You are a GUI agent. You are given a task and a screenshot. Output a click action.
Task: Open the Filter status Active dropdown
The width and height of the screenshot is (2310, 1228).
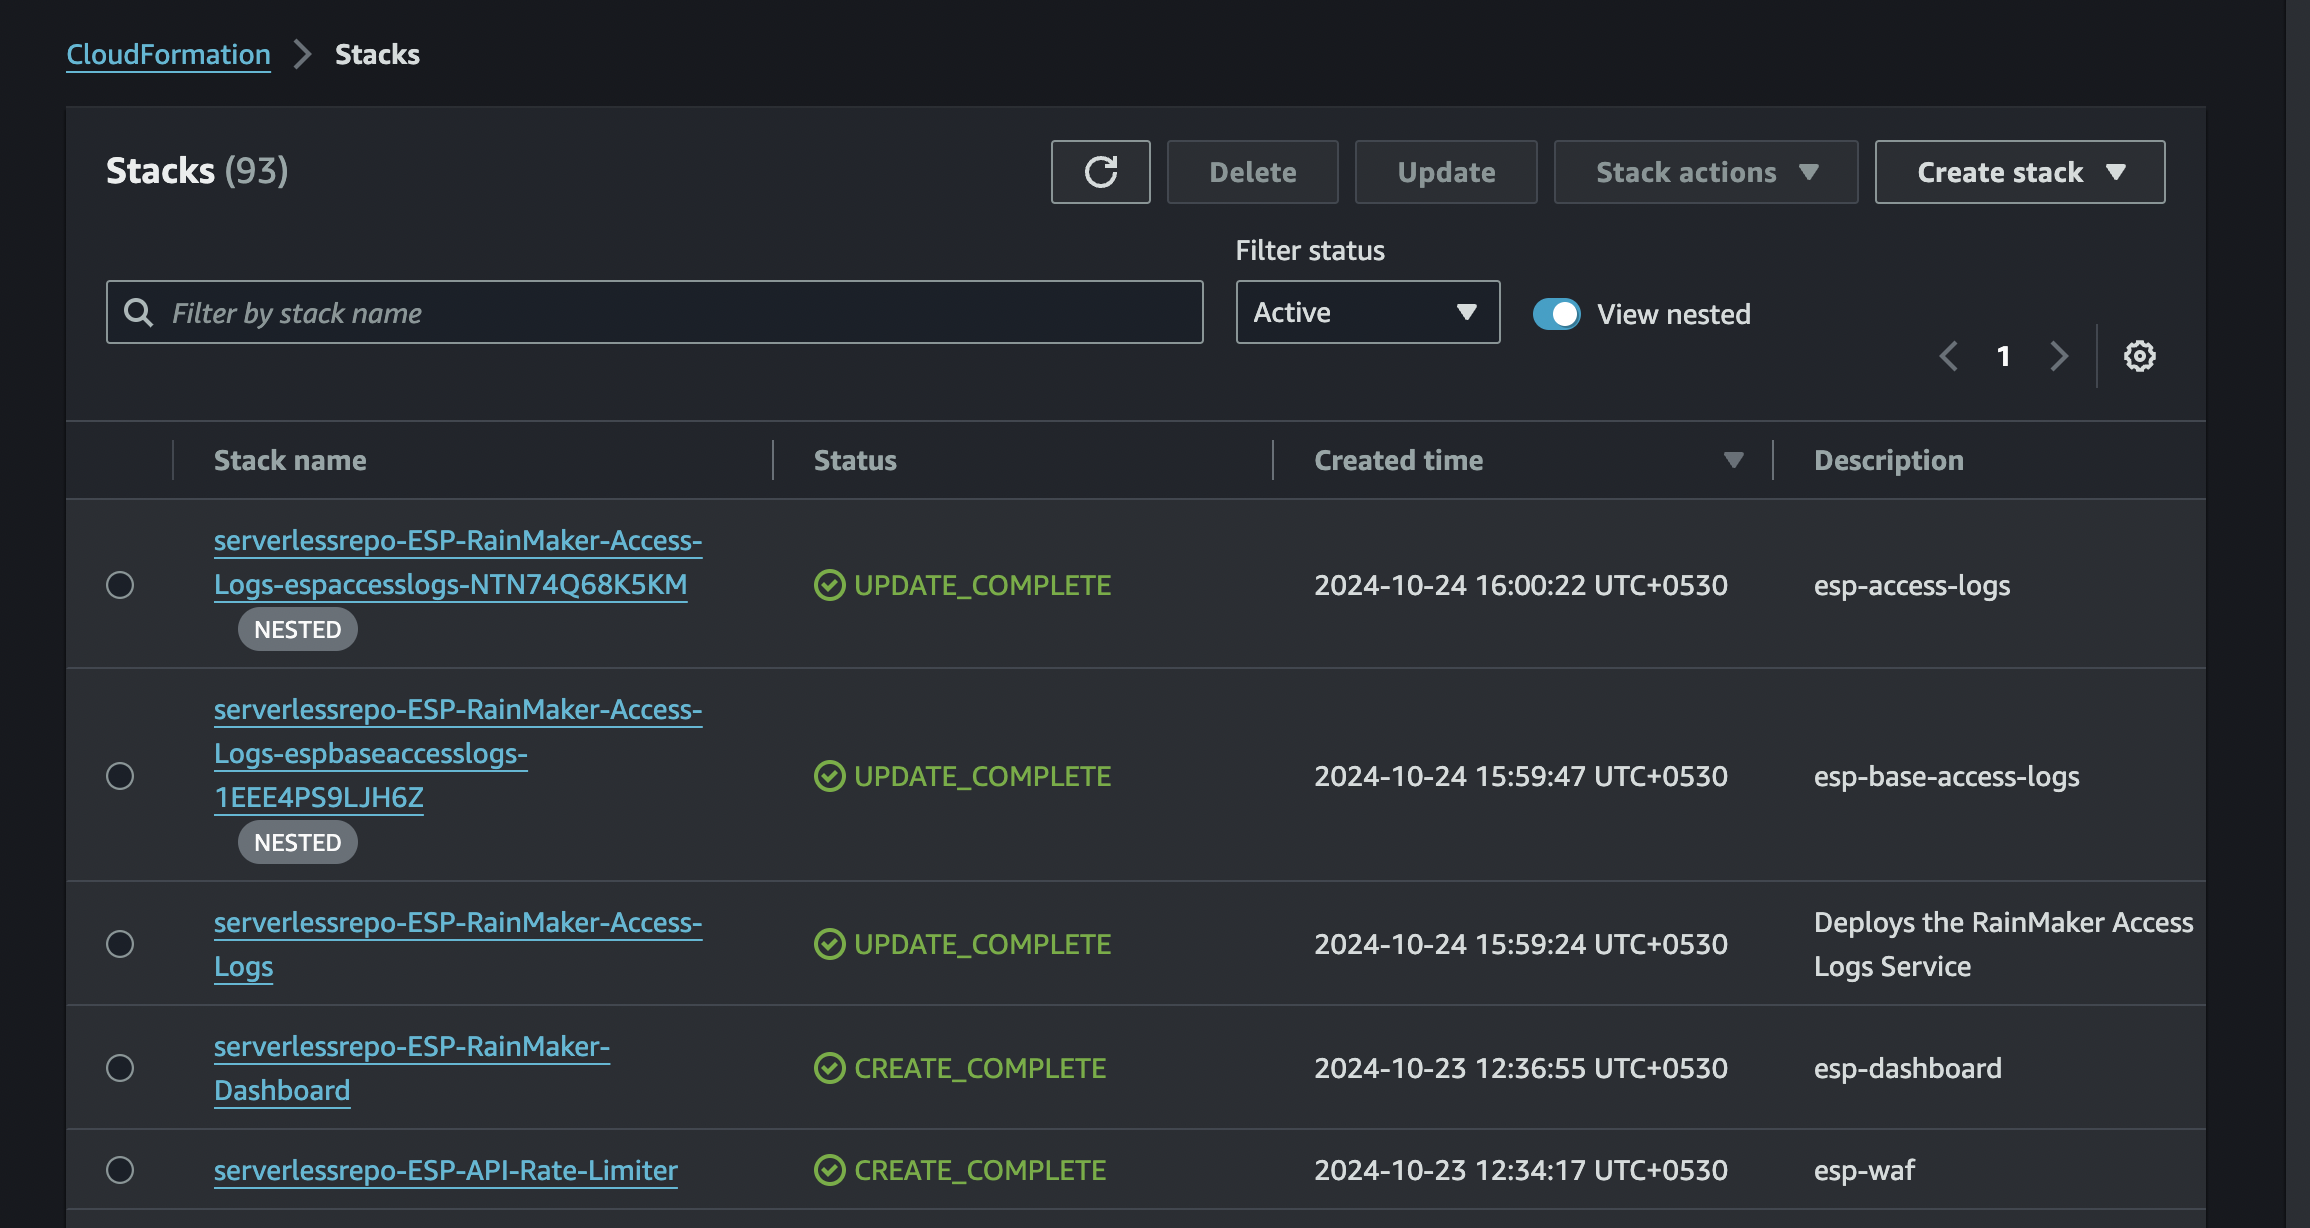click(x=1367, y=312)
